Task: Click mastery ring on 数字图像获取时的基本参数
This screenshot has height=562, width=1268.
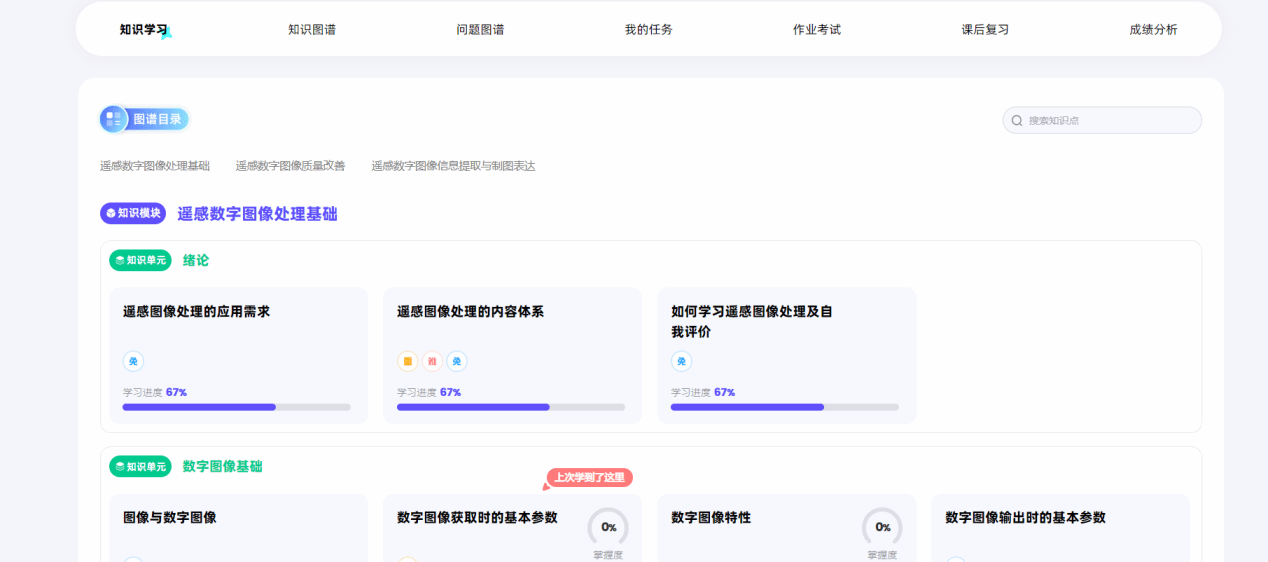Action: pos(608,527)
